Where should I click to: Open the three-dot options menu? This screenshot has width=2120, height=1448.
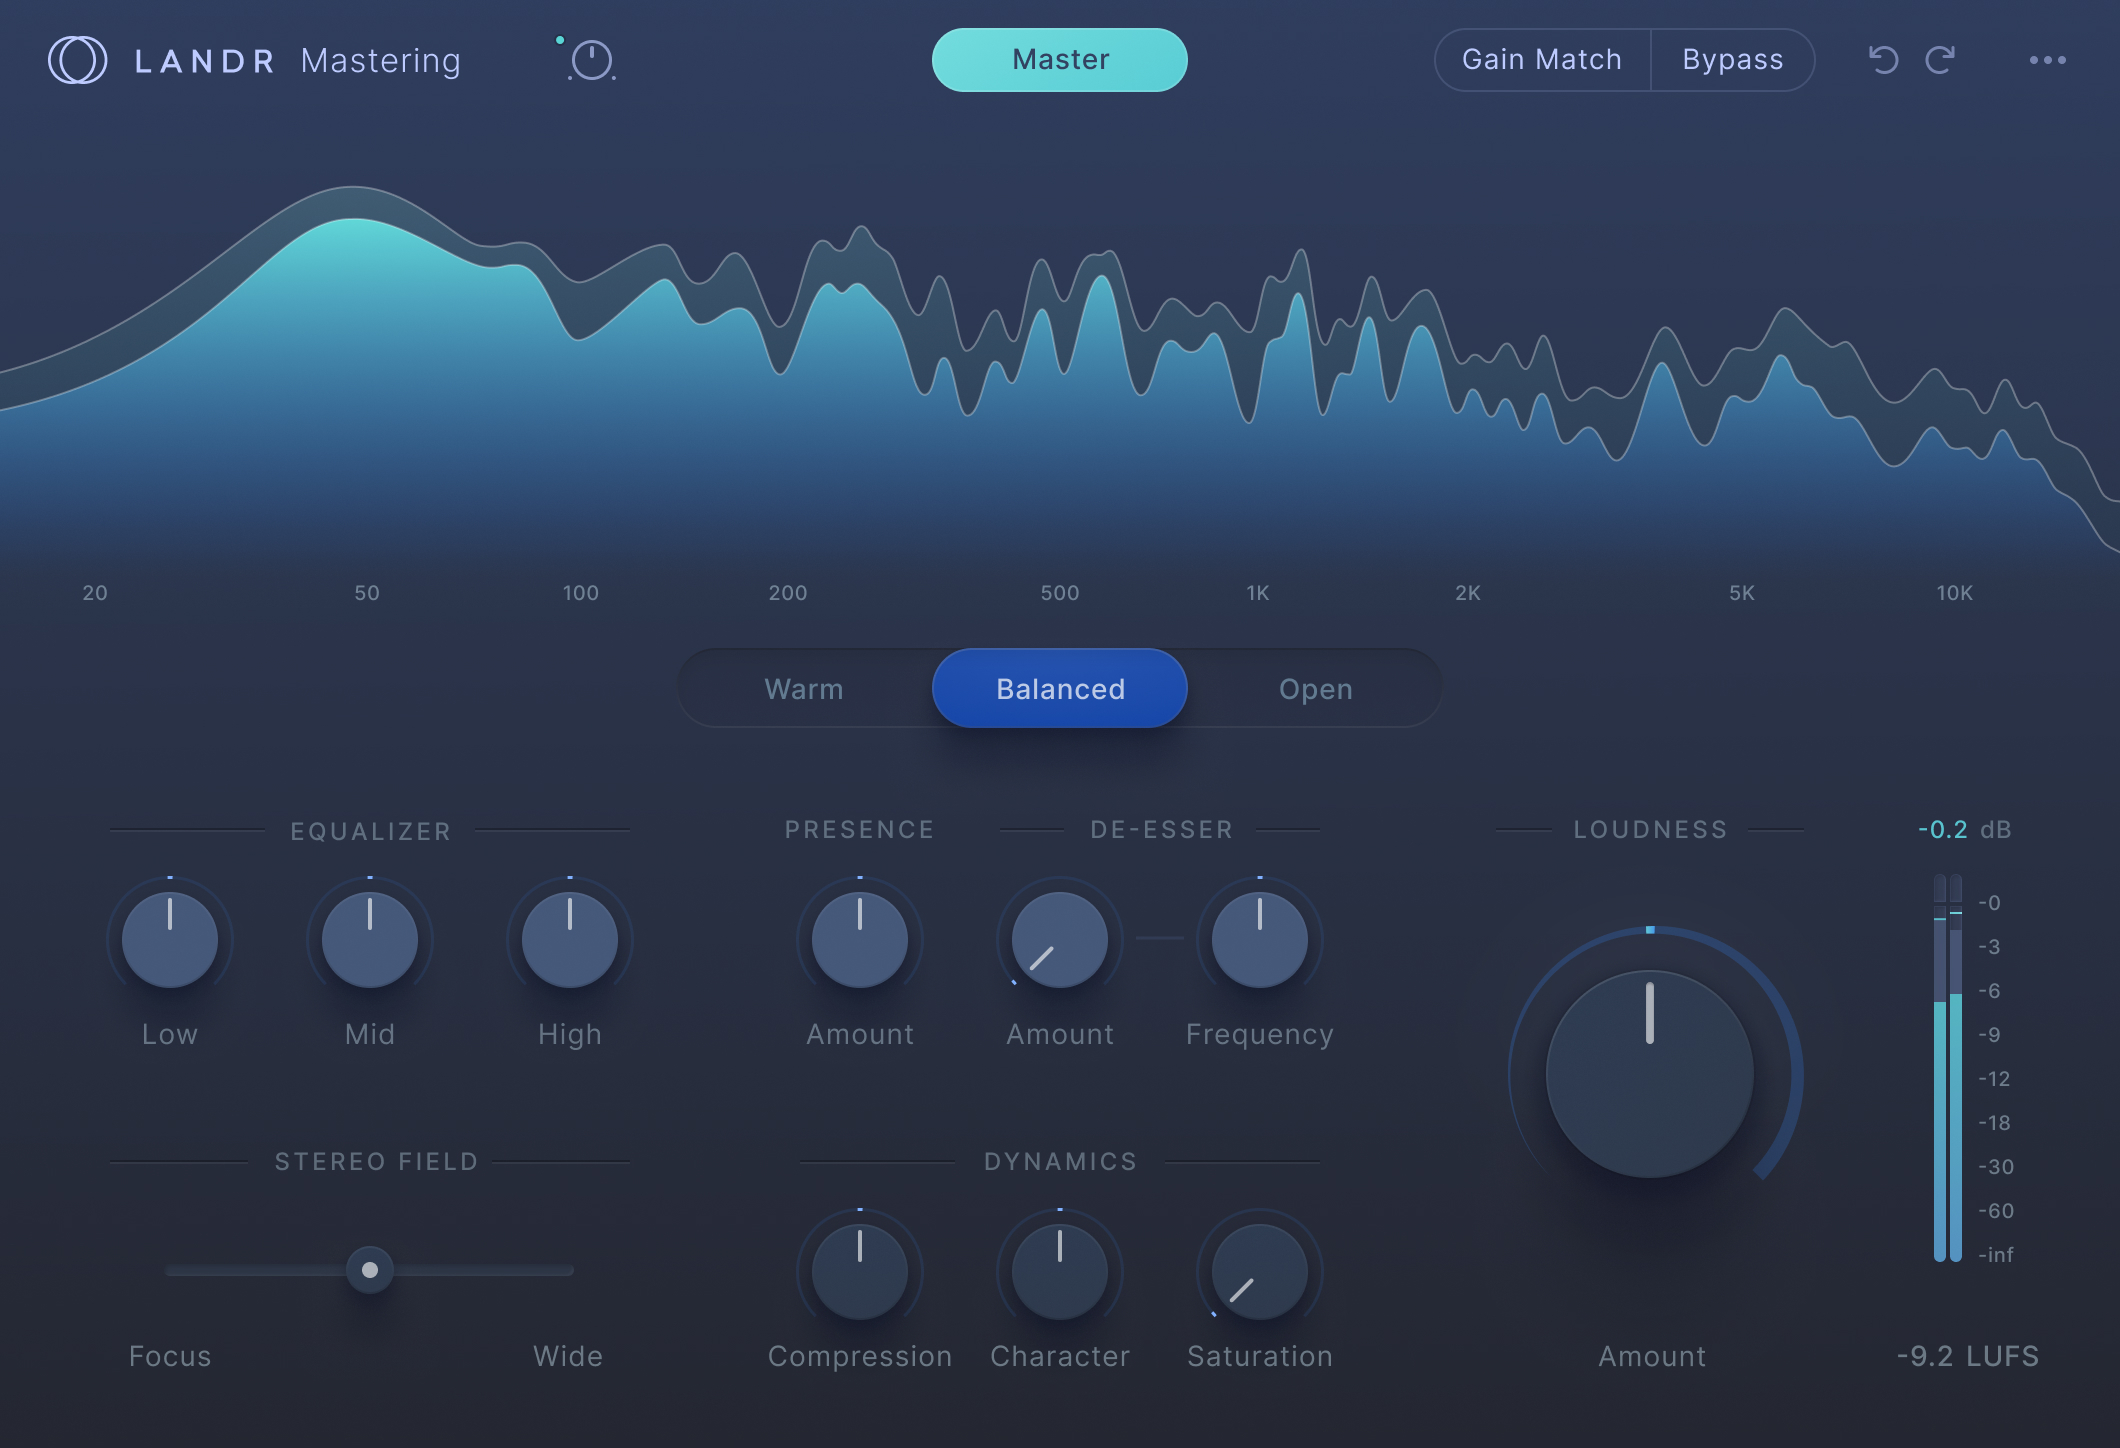coord(2048,59)
